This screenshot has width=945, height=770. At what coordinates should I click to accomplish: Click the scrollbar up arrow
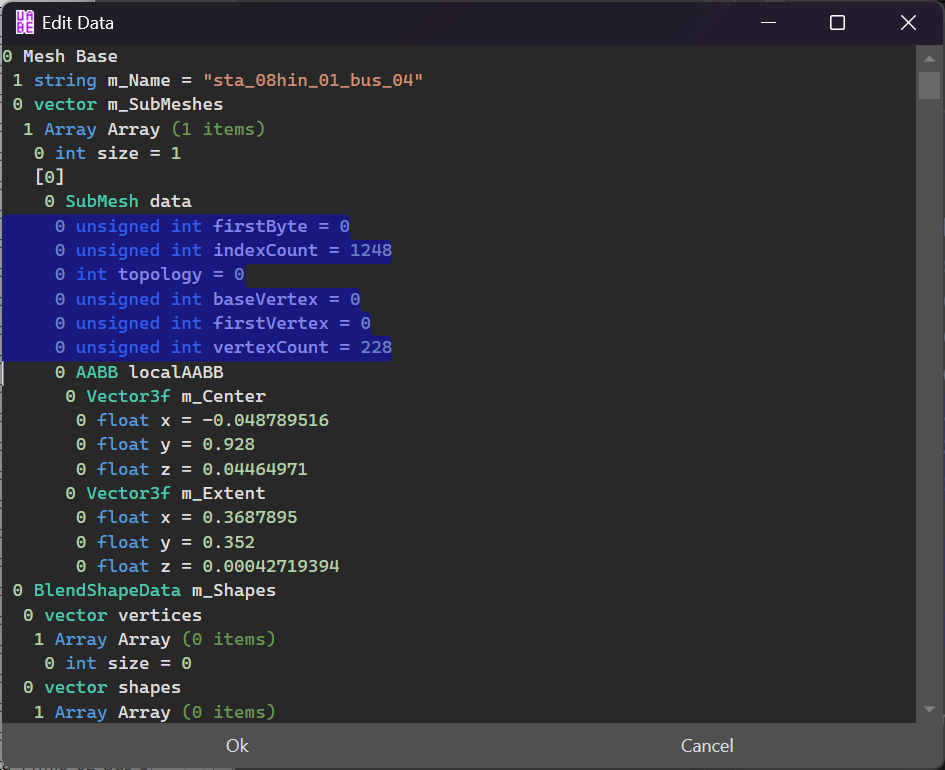[929, 58]
